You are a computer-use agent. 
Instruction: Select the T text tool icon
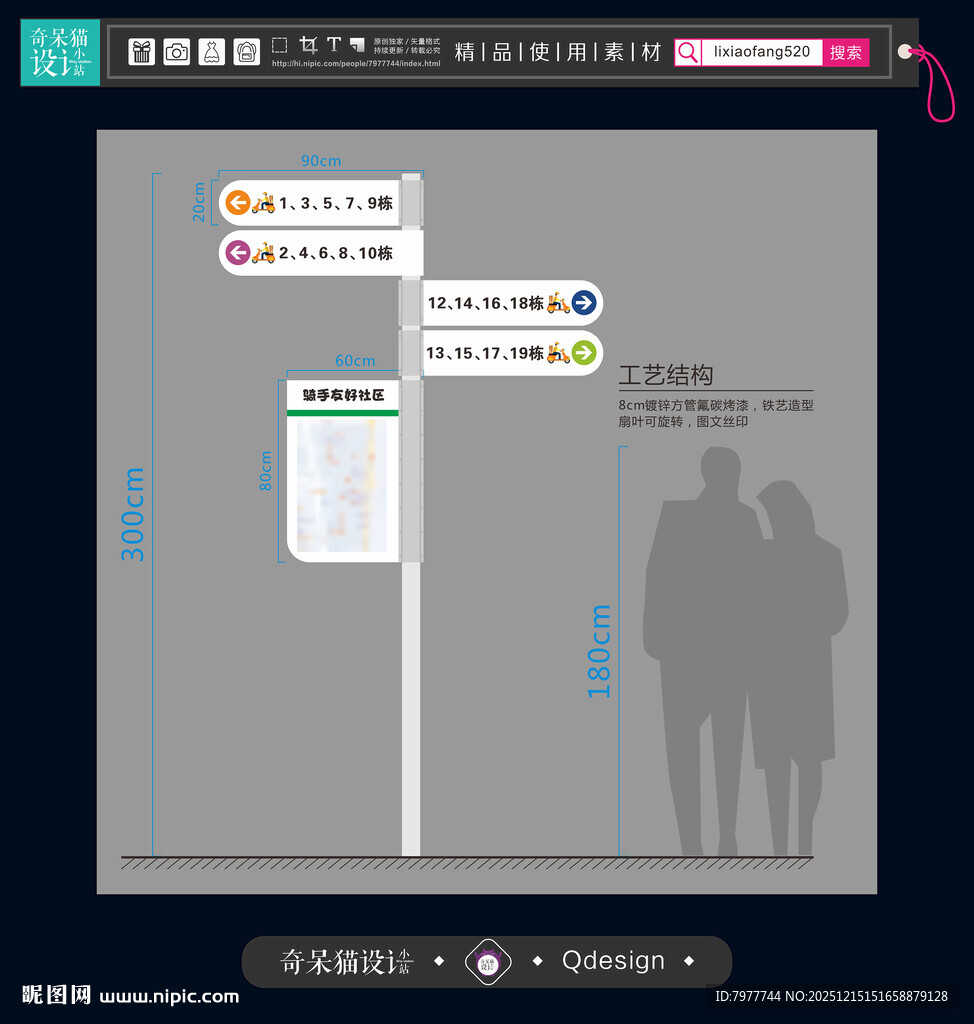point(333,45)
